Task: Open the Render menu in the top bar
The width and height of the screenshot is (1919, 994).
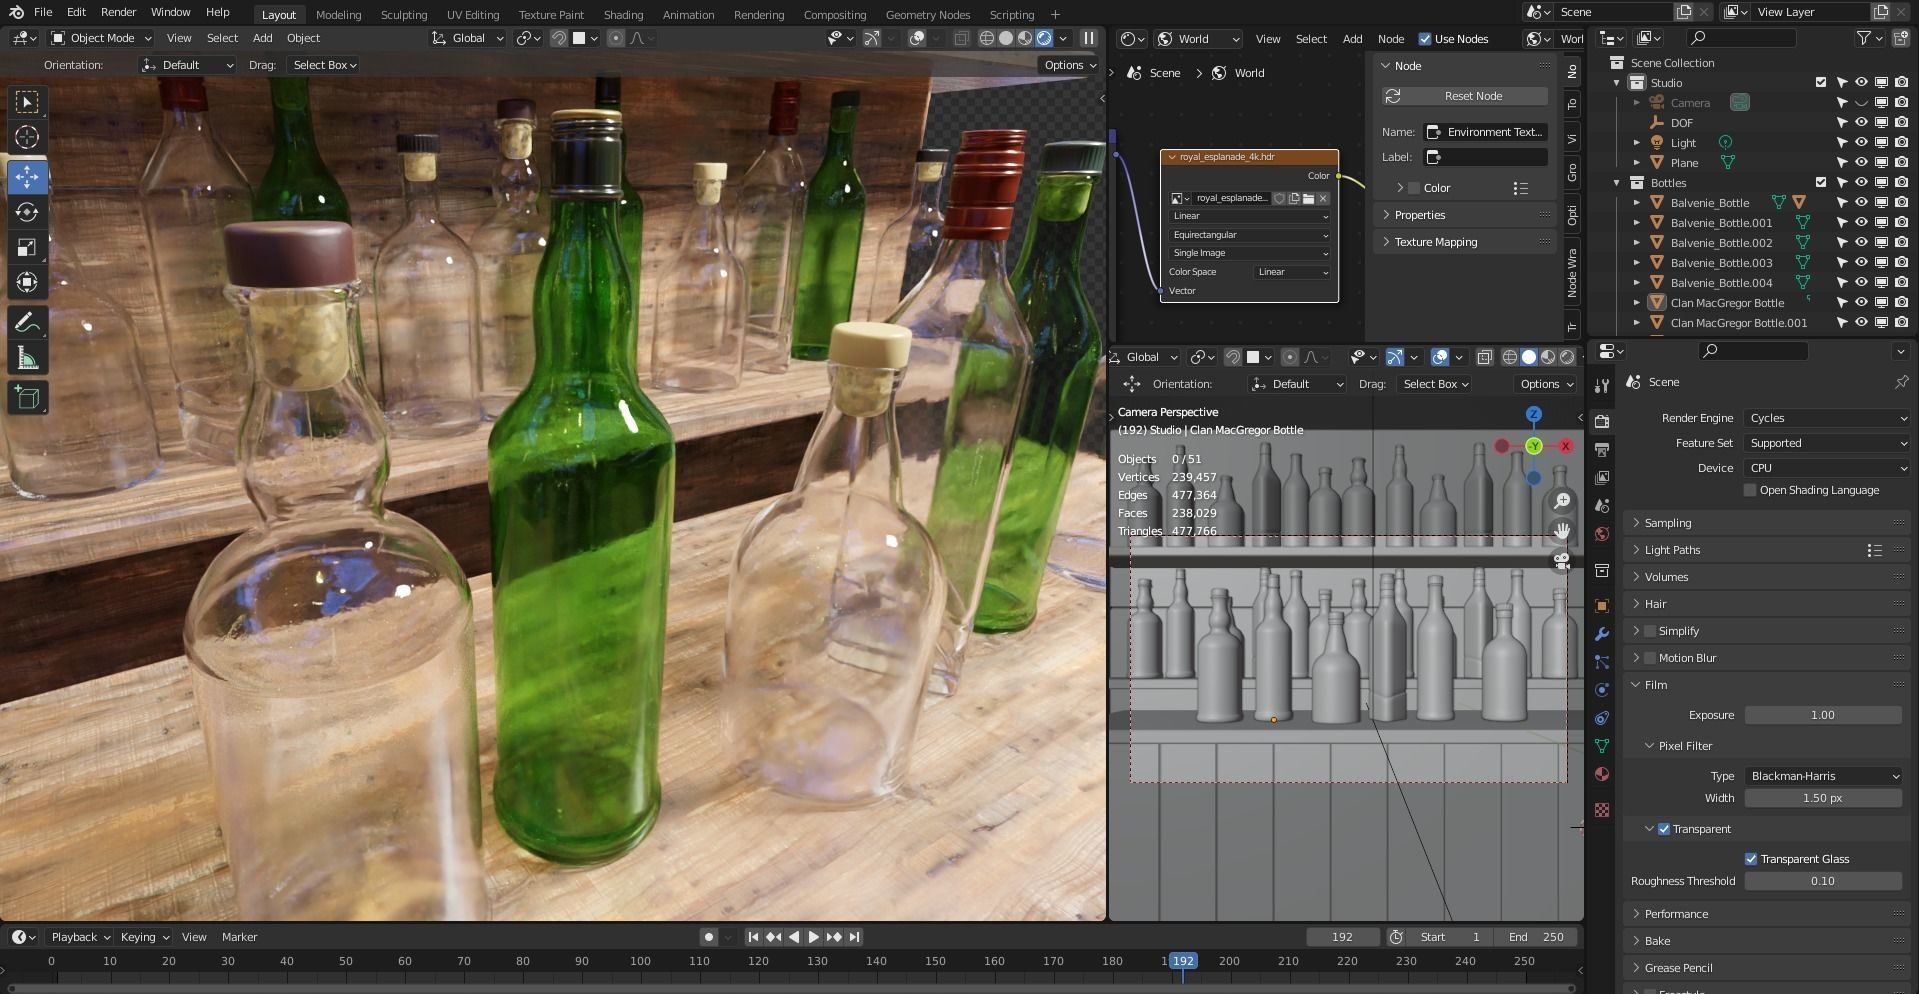Action: (118, 13)
